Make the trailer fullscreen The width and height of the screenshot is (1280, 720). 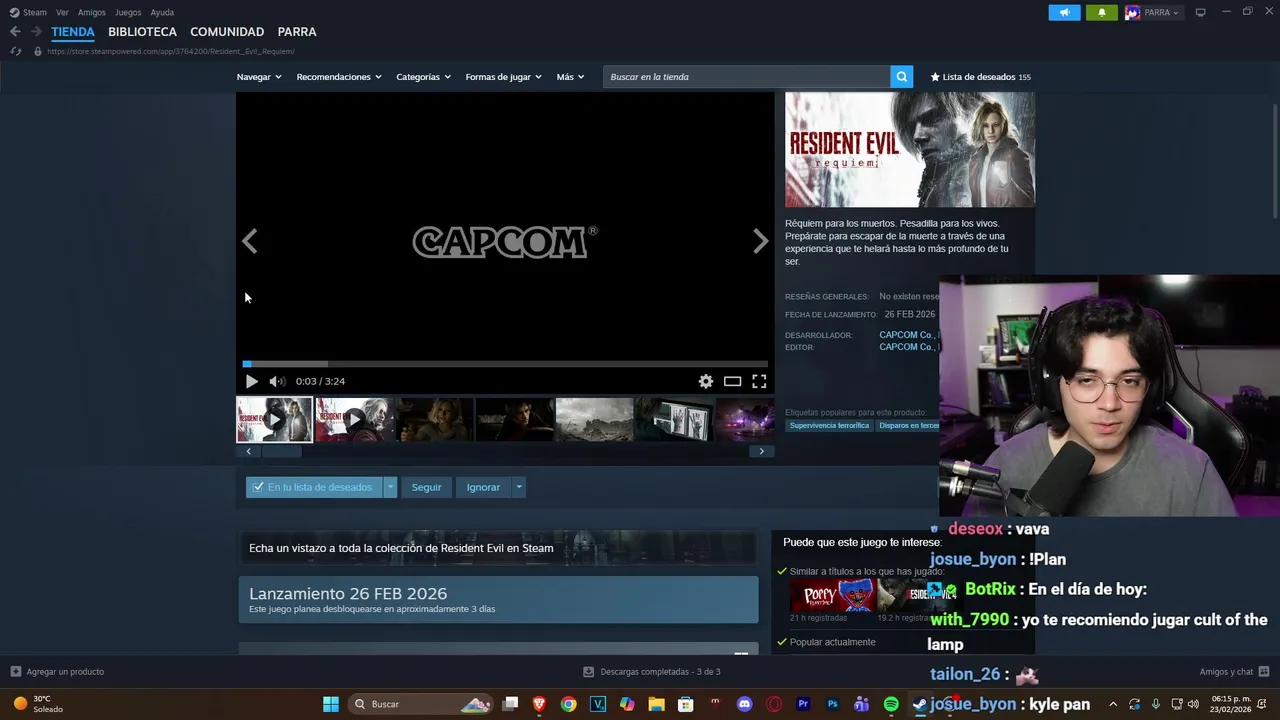[759, 381]
